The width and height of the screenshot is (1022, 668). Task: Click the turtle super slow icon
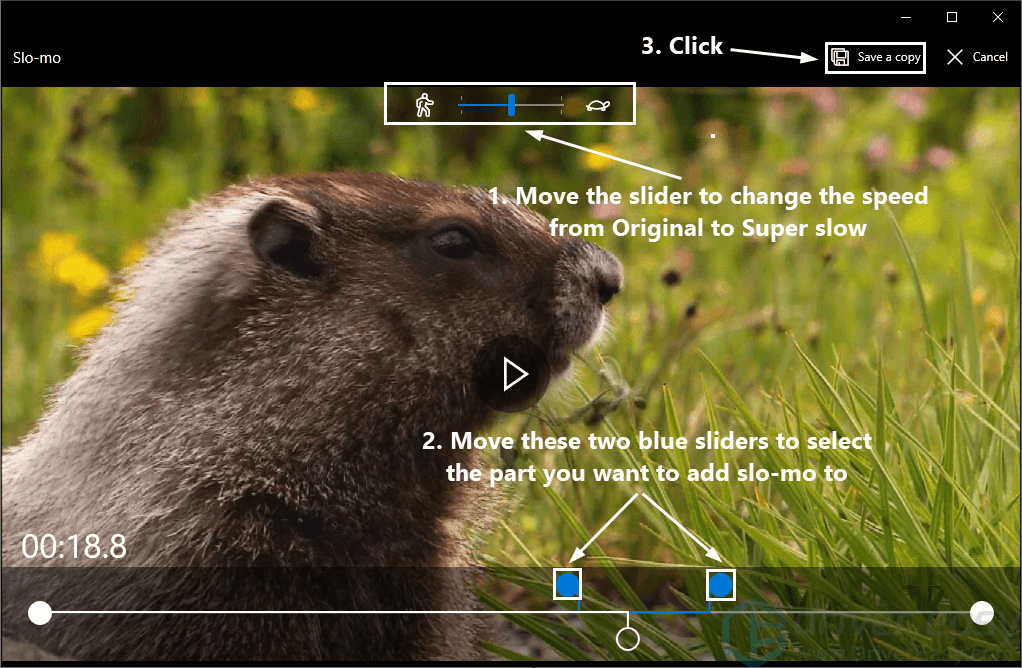tap(598, 105)
